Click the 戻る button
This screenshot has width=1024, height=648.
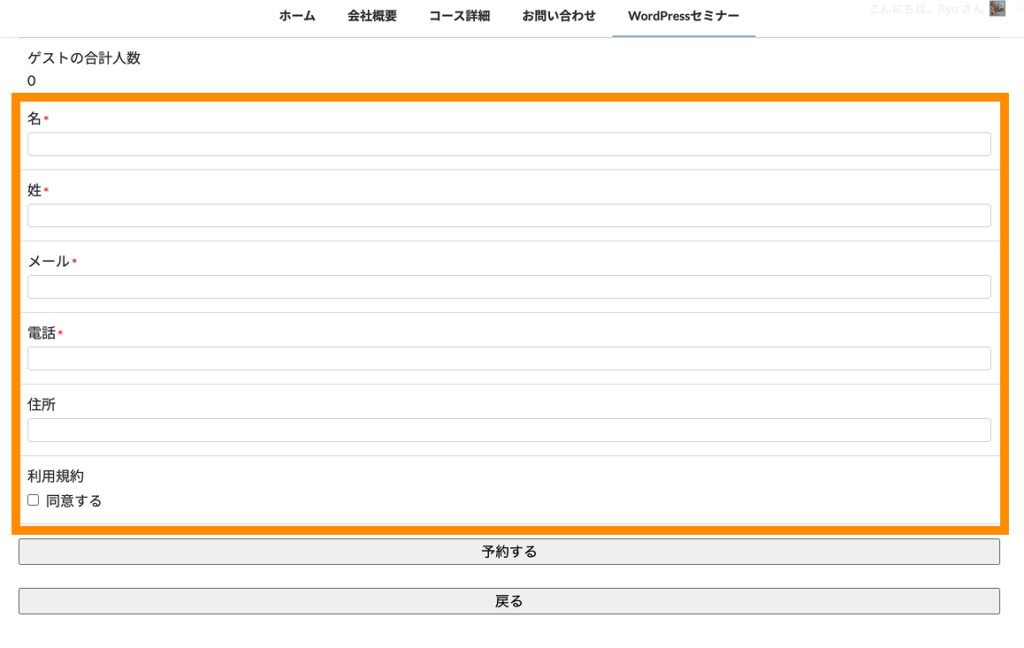pos(509,601)
